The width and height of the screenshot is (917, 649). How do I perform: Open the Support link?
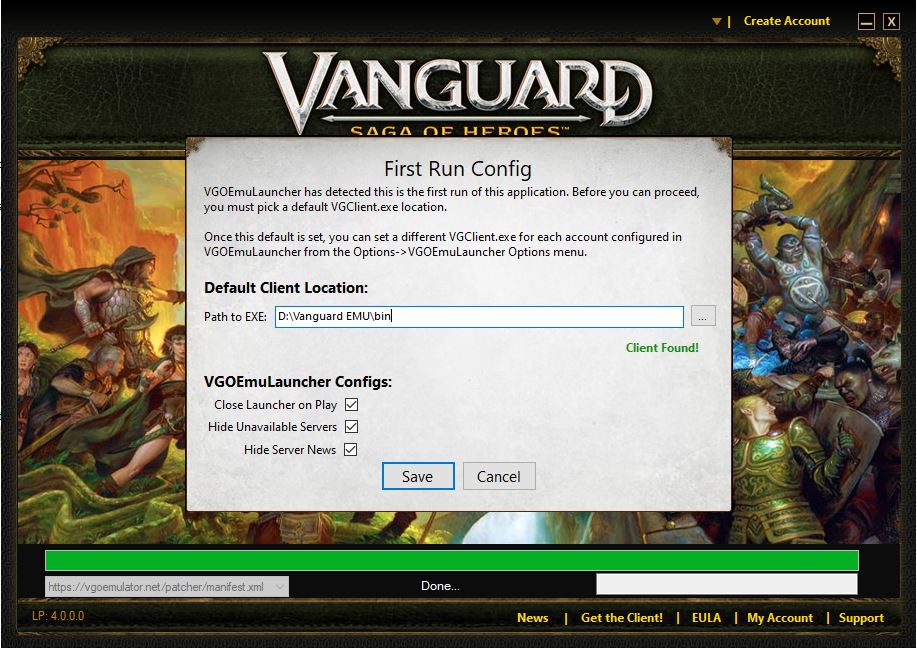(x=861, y=618)
